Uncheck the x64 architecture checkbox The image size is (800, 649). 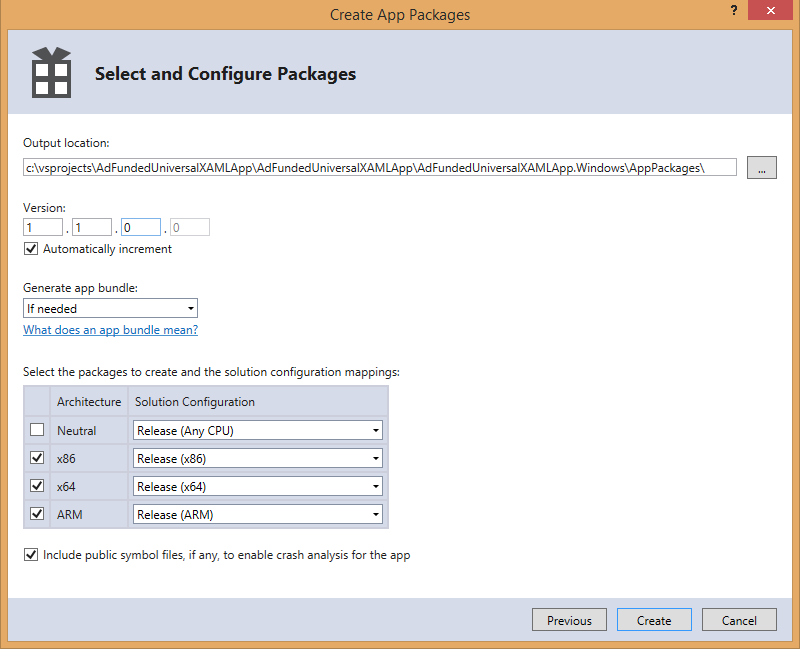(x=36, y=485)
